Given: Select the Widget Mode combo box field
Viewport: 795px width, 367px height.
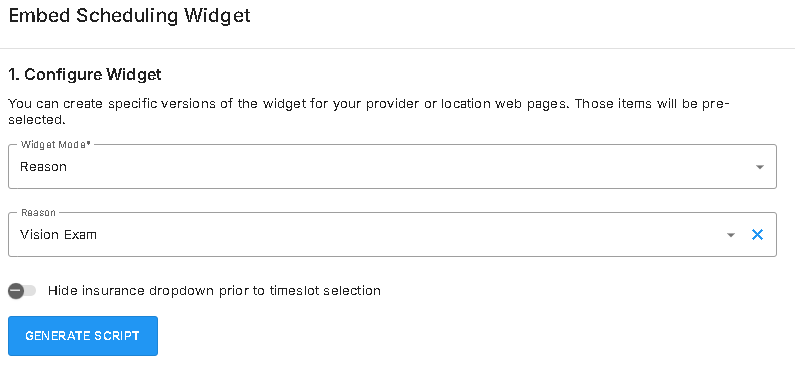Looking at the screenshot, I should point(392,167).
